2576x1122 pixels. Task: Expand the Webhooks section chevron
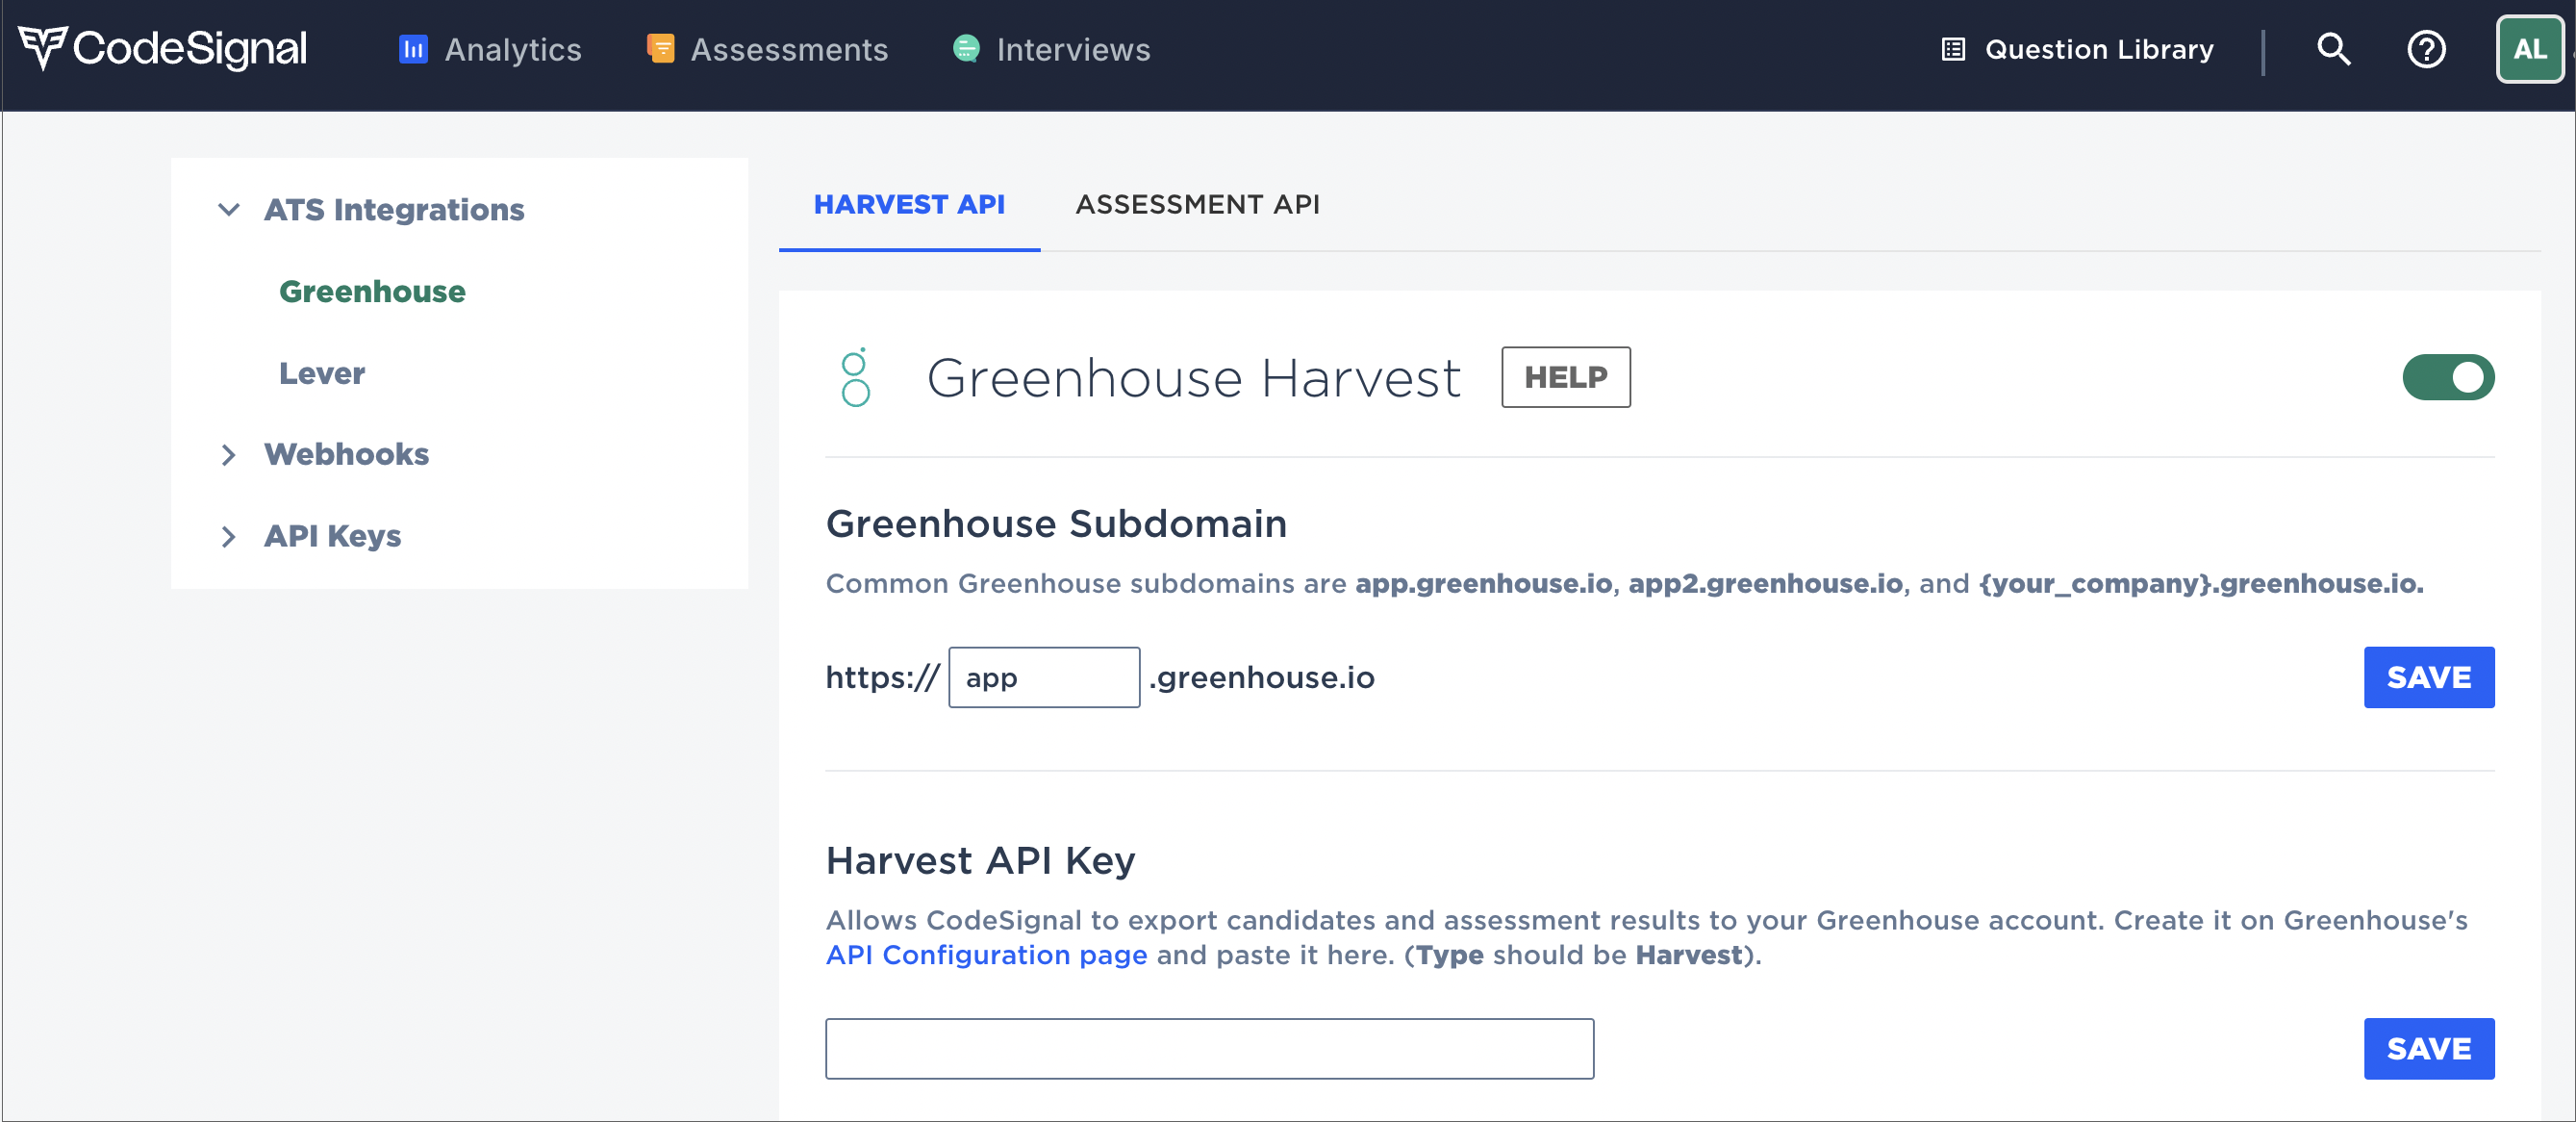tap(229, 454)
